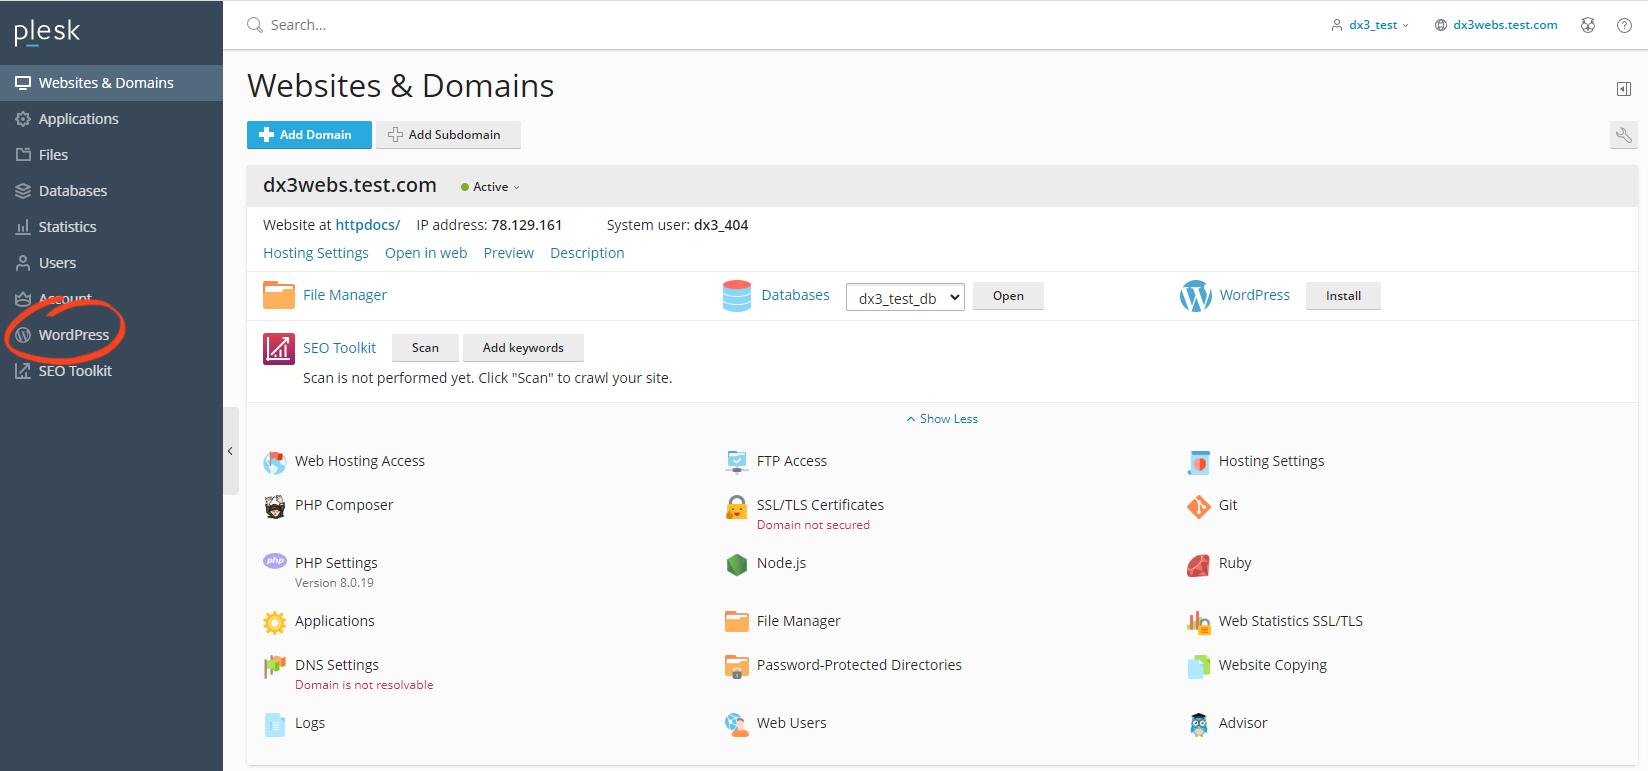
Task: Open the Git icon
Action: point(1198,506)
